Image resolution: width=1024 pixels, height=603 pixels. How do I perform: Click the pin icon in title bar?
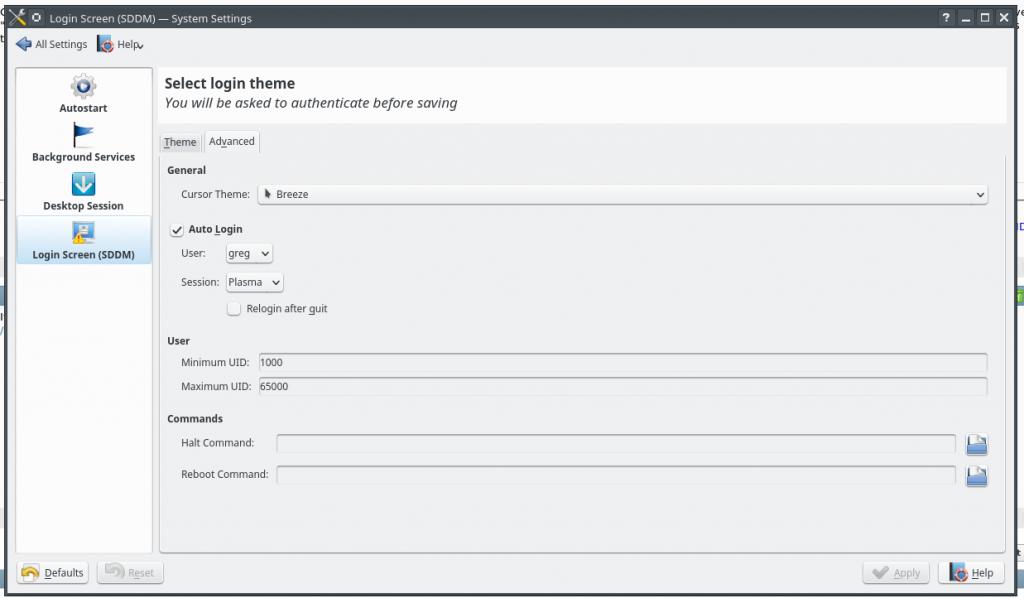click(x=37, y=18)
